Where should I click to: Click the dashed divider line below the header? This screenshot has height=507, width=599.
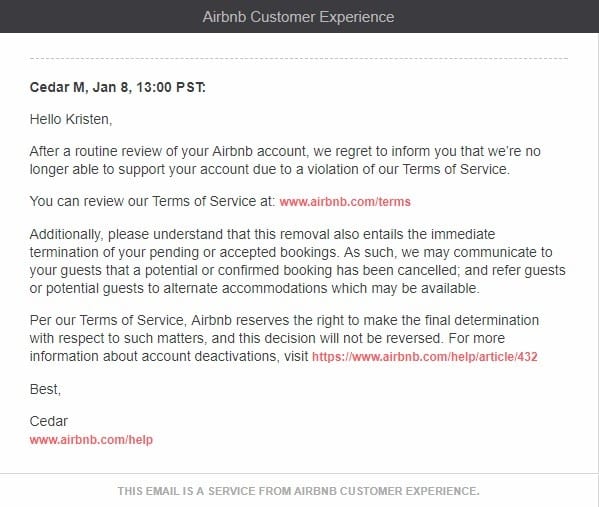(299, 59)
